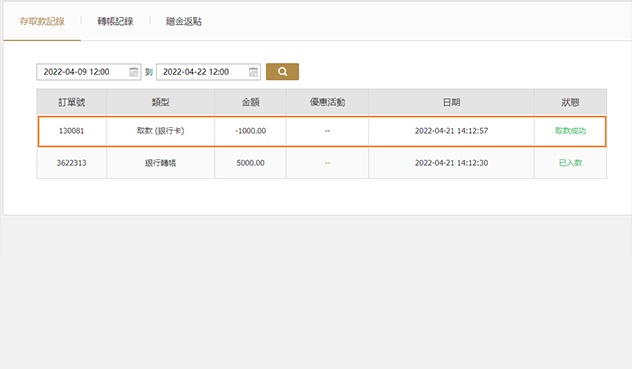Image resolution: width=632 pixels, height=369 pixels.
Task: Focus the start date field 2022-04-09 12:00
Action: click(x=89, y=72)
